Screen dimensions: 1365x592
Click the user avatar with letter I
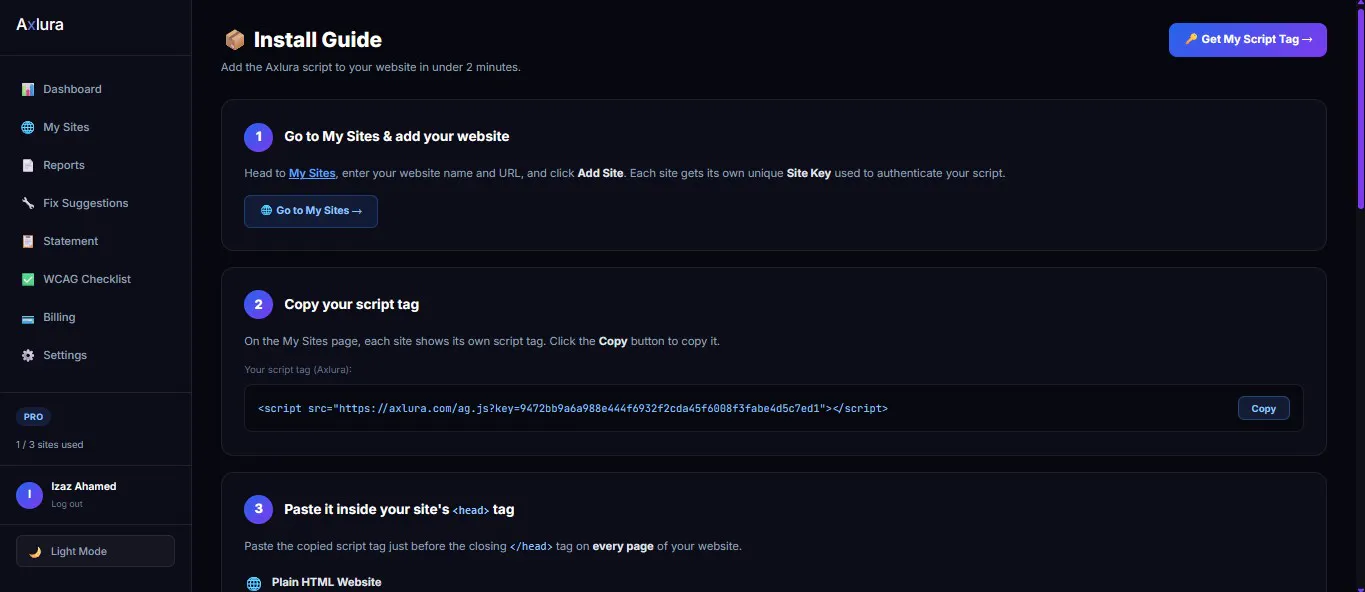[x=30, y=494]
